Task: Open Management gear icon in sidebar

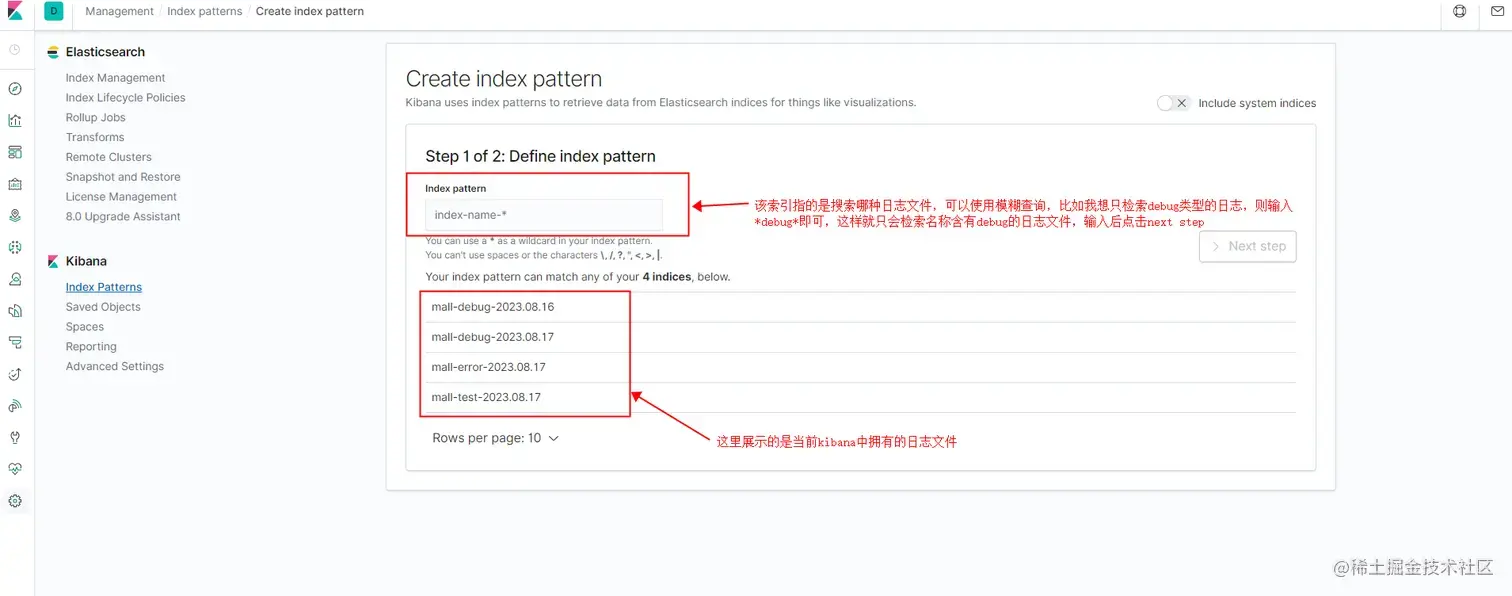Action: point(15,501)
